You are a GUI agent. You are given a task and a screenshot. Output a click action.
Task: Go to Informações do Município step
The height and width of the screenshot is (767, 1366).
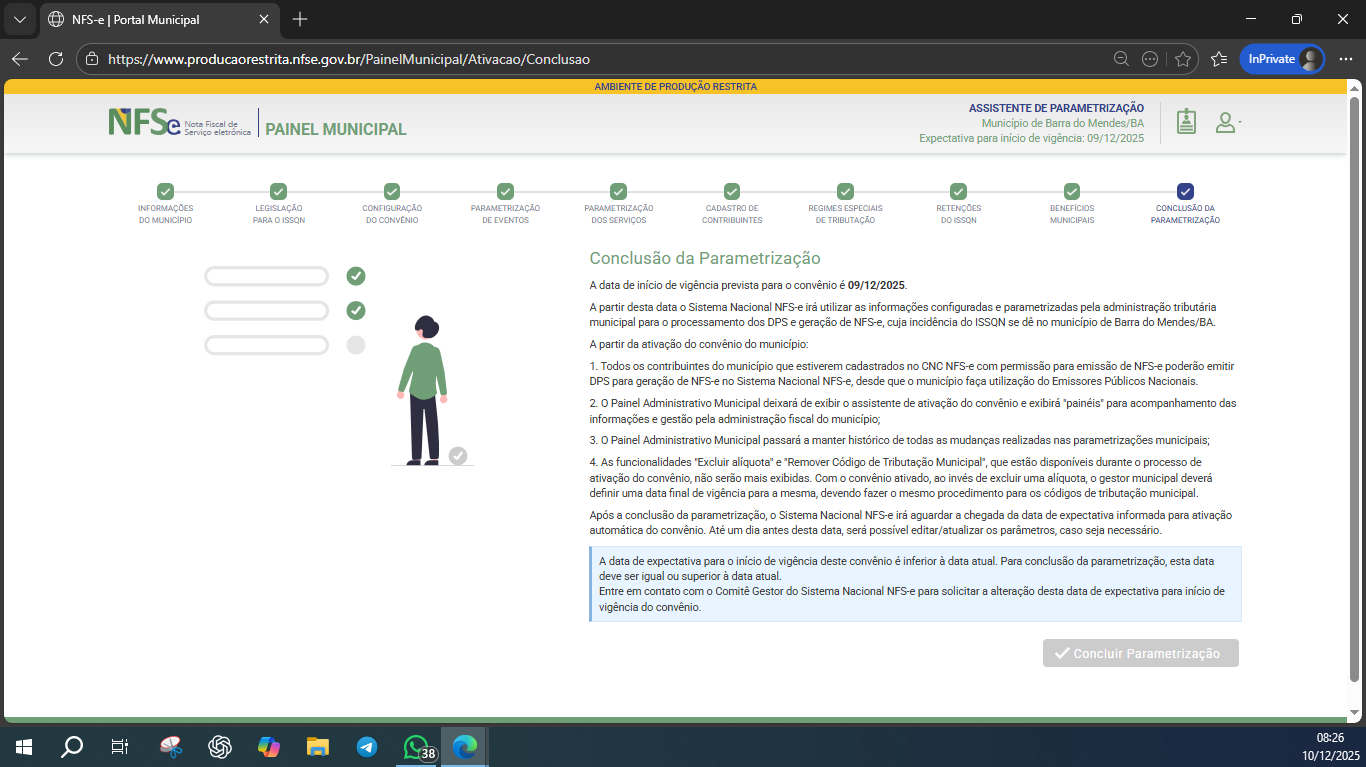(x=166, y=191)
